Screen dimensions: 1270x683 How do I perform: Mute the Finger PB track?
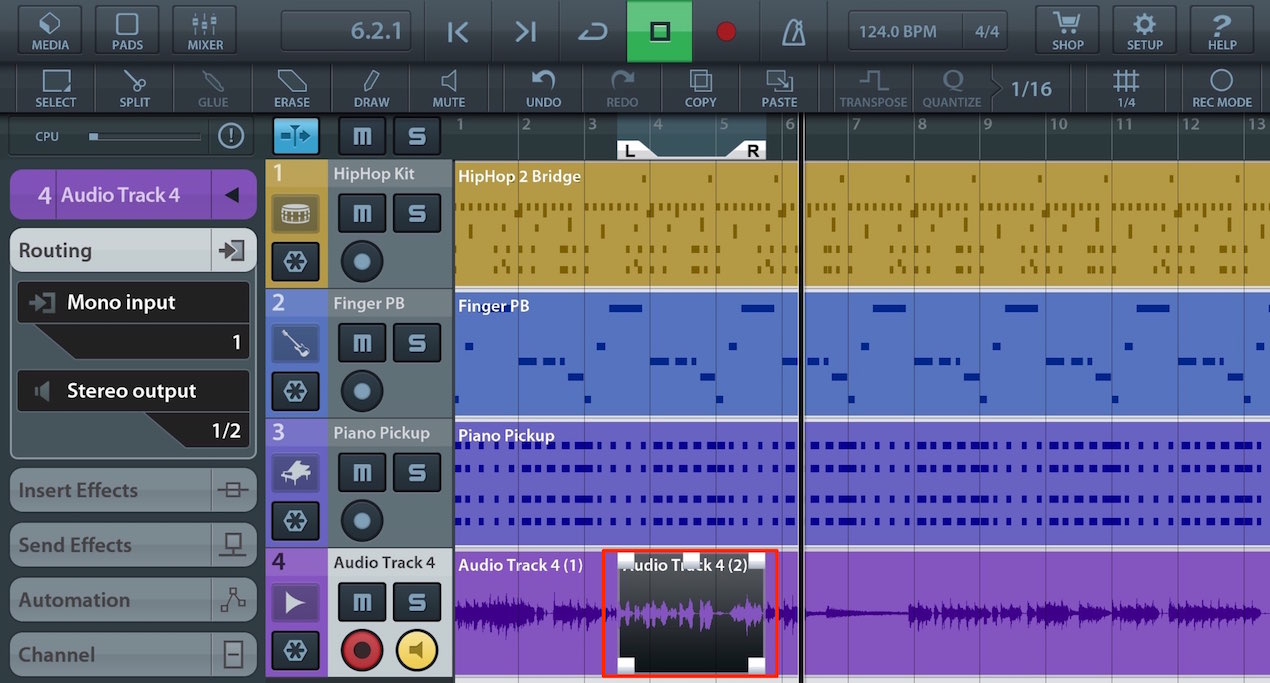(x=362, y=343)
